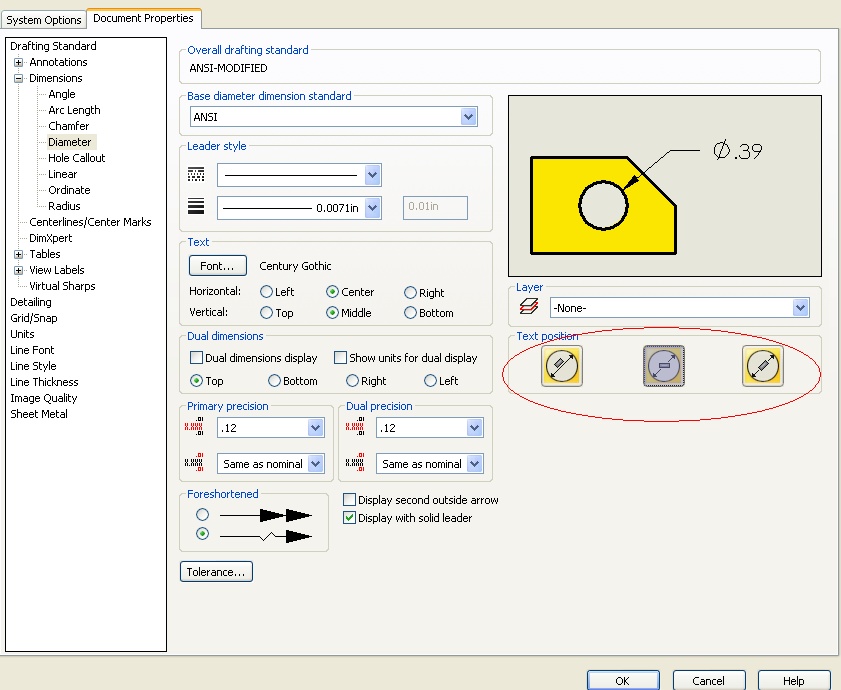Click the primary tolerance precision icon
841x690 pixels.
pyautogui.click(x=194, y=462)
